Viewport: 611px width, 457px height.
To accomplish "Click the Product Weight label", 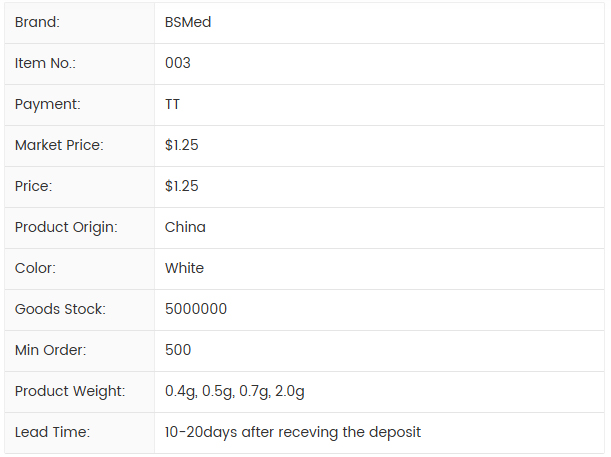I will pyautogui.click(x=70, y=391).
